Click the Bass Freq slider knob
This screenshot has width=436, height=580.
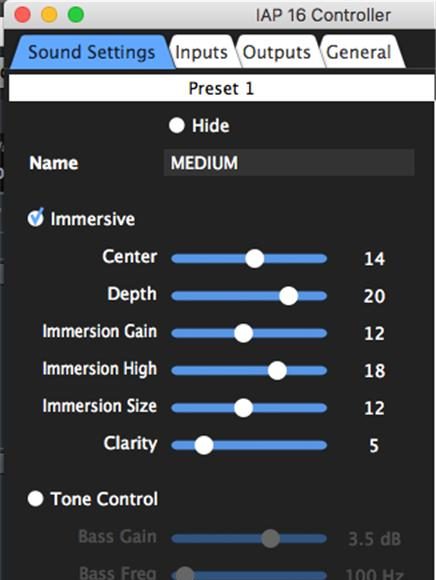[185, 574]
